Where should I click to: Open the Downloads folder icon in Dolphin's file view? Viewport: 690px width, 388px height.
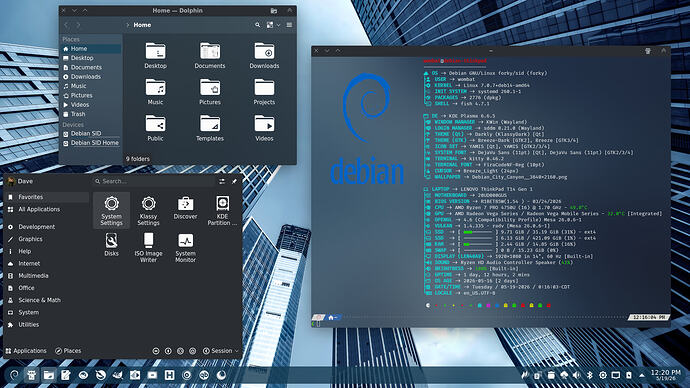264,55
